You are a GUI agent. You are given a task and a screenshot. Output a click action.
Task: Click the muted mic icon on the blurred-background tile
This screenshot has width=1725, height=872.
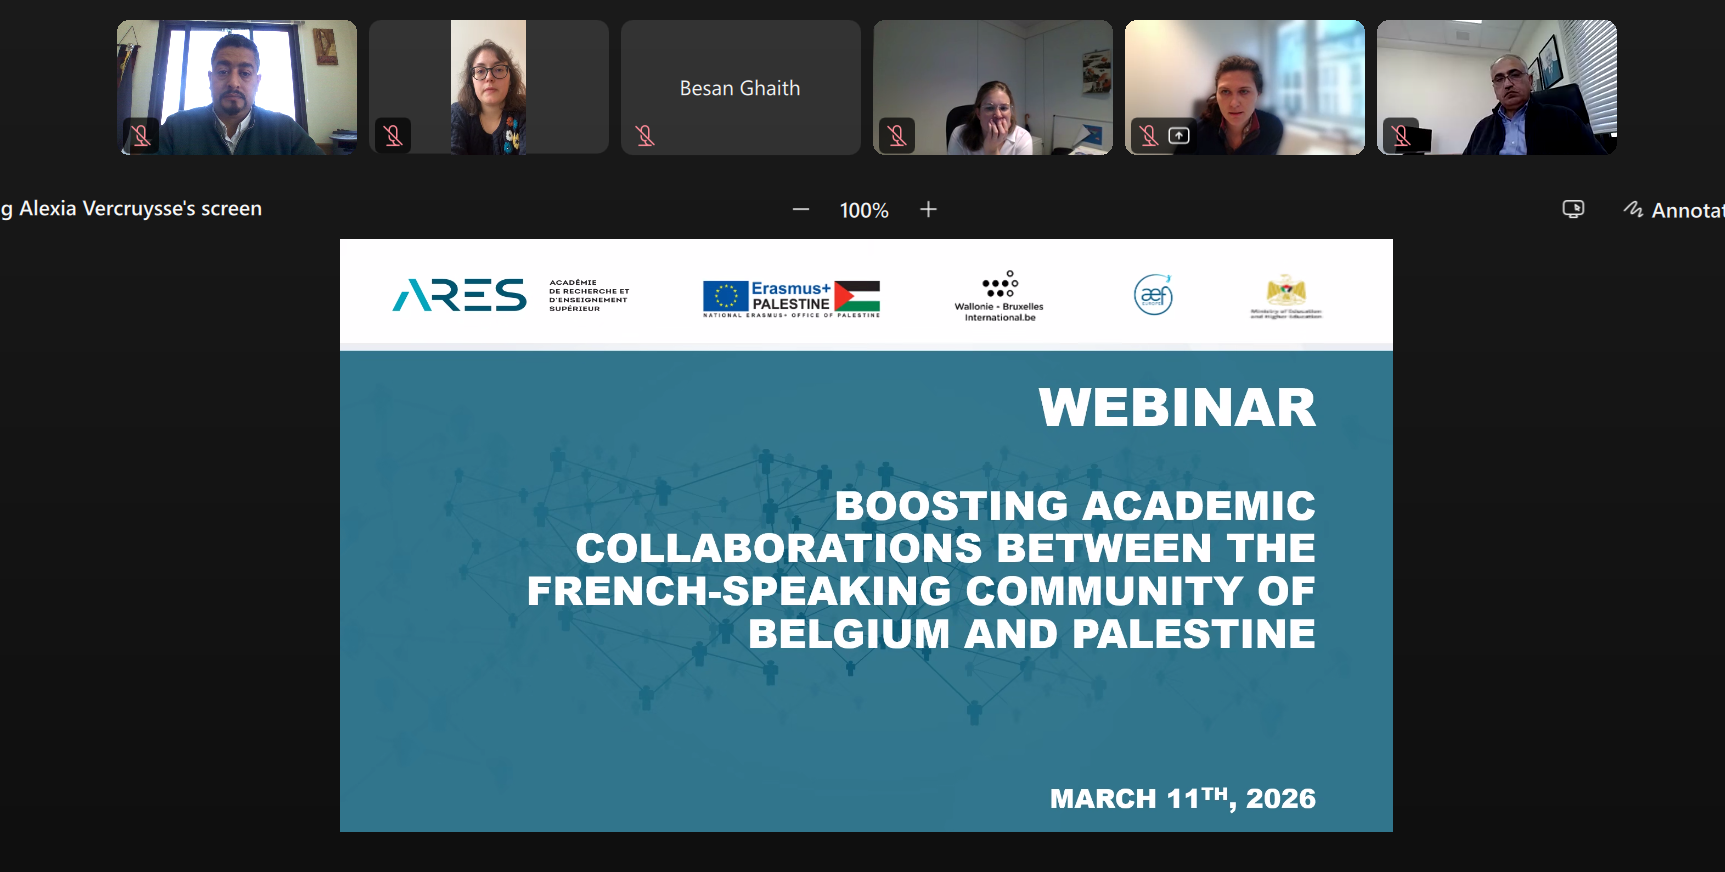pos(1149,135)
